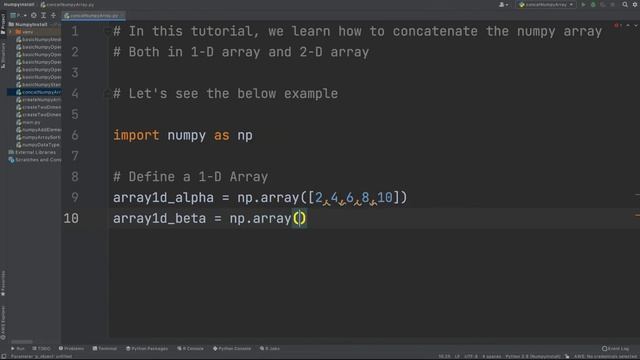Click fold marker on line 4
The height and width of the screenshot is (360, 640).
pos(107,93)
